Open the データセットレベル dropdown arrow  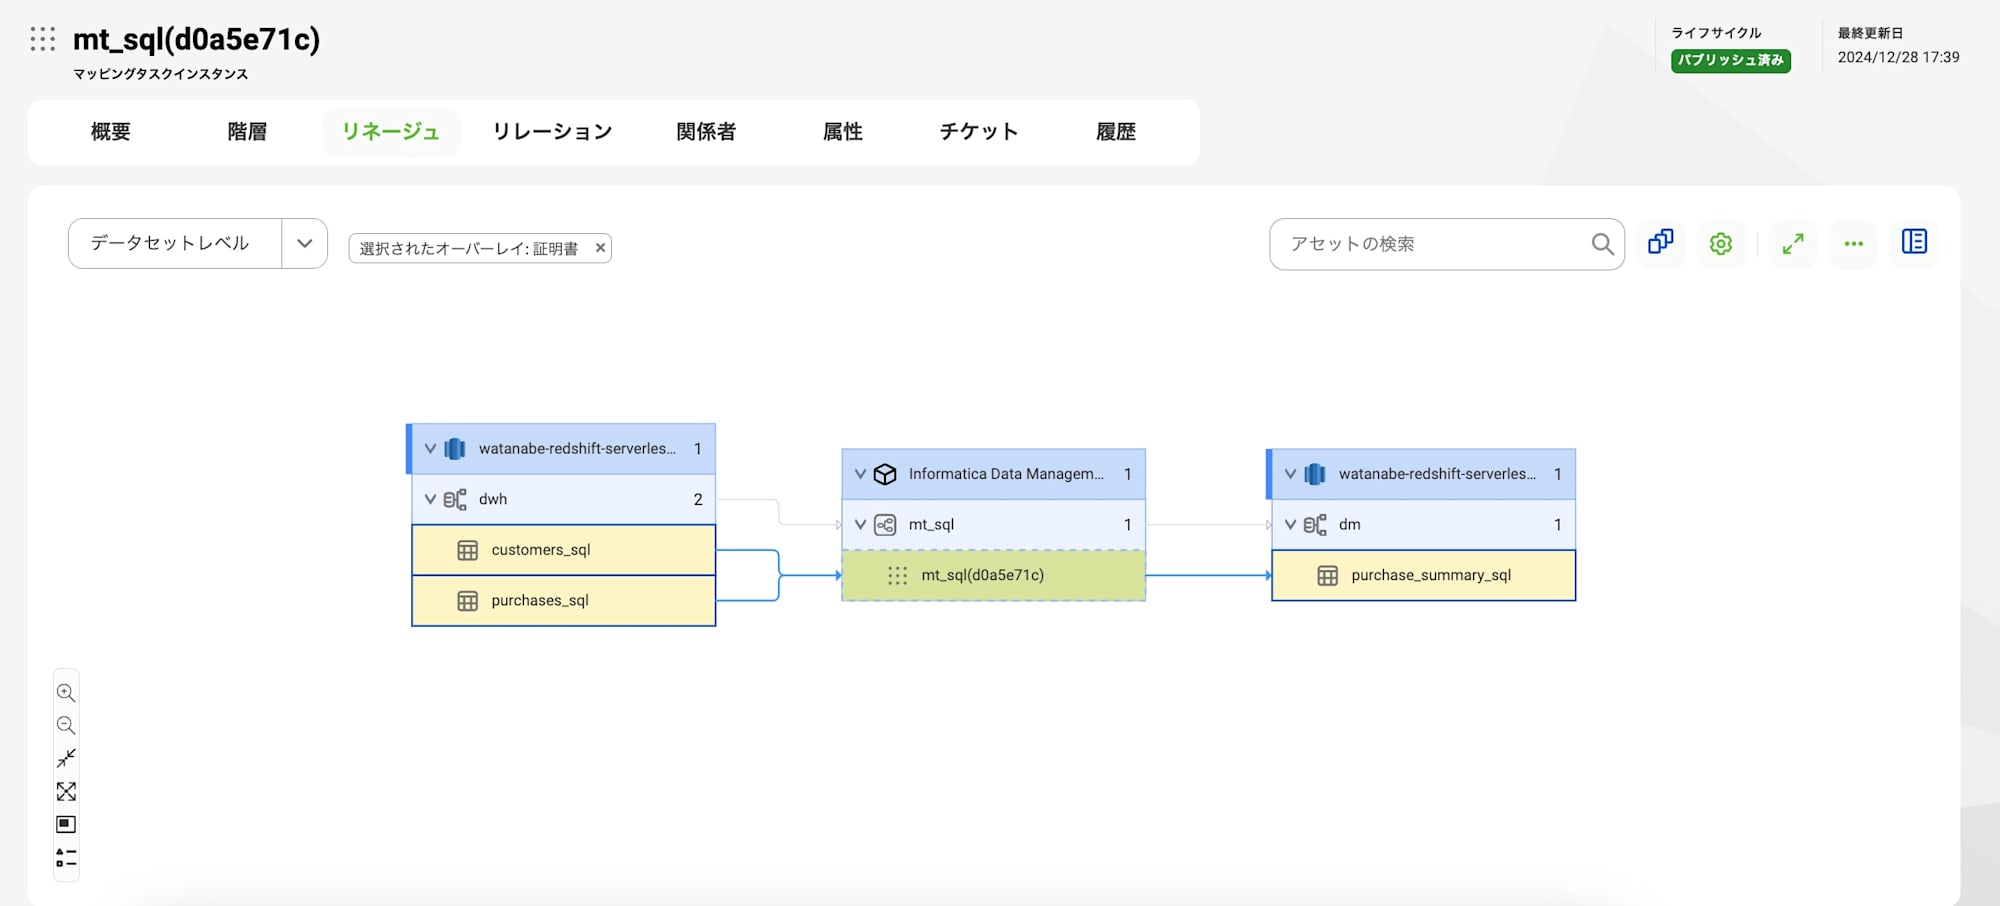click(x=305, y=243)
